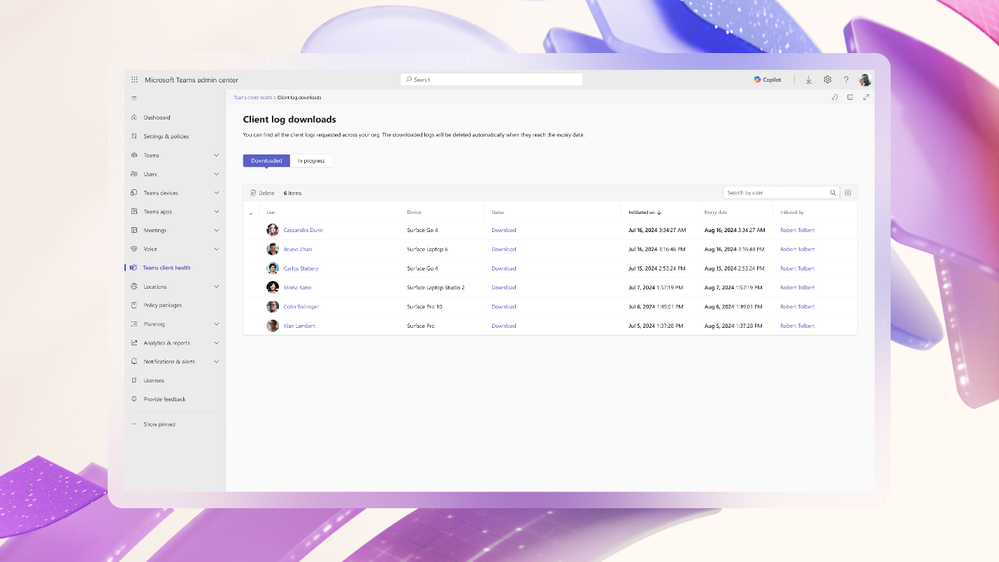Download the log for Surface Pro 10

[x=504, y=306]
